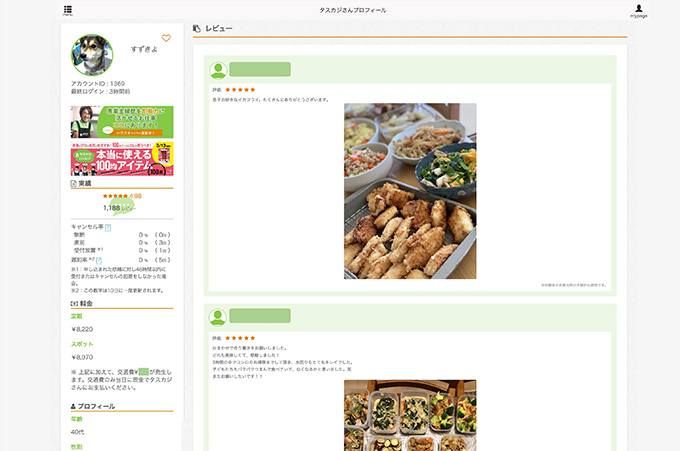The image size is (680, 451).
Task: Click the dog profile photo avatar
Action: [x=92, y=55]
